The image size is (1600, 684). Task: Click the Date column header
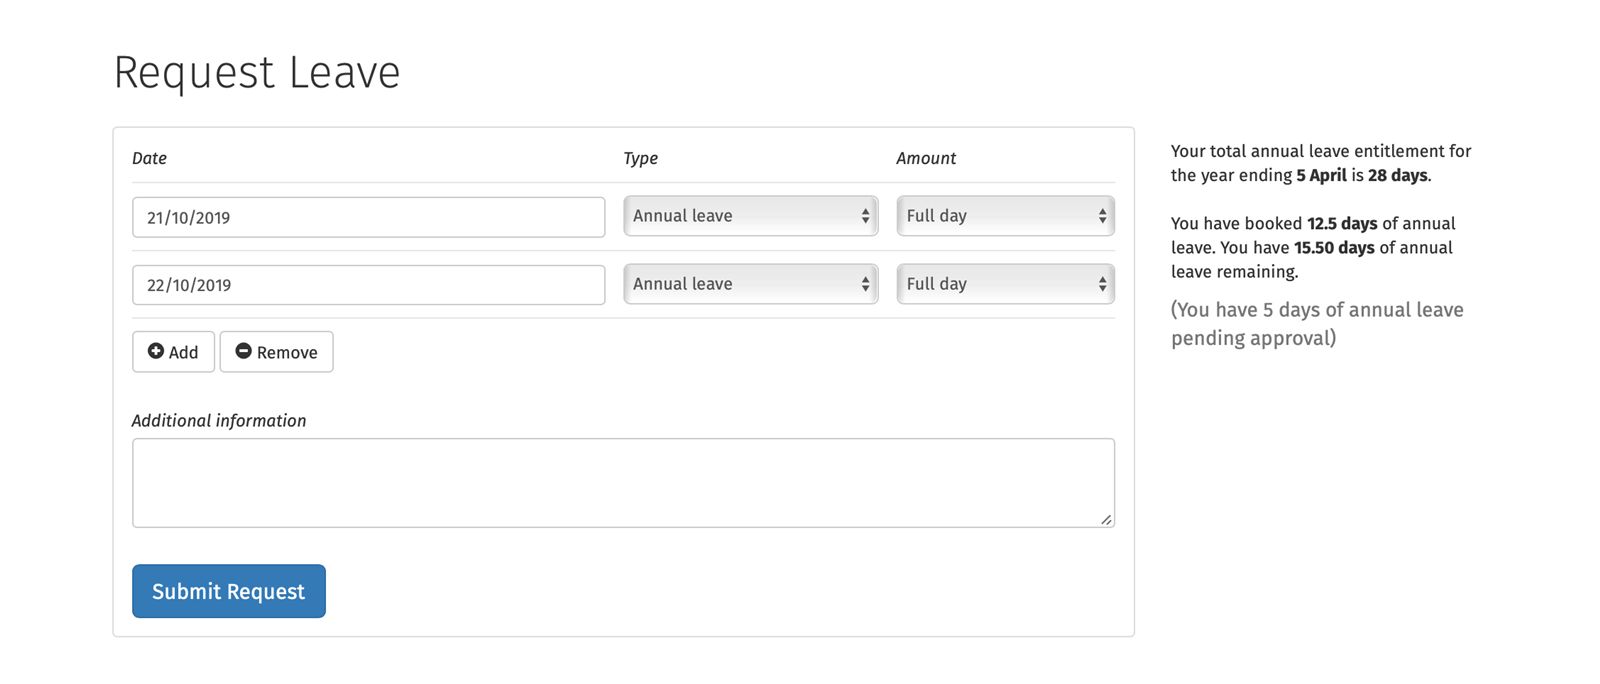click(149, 158)
